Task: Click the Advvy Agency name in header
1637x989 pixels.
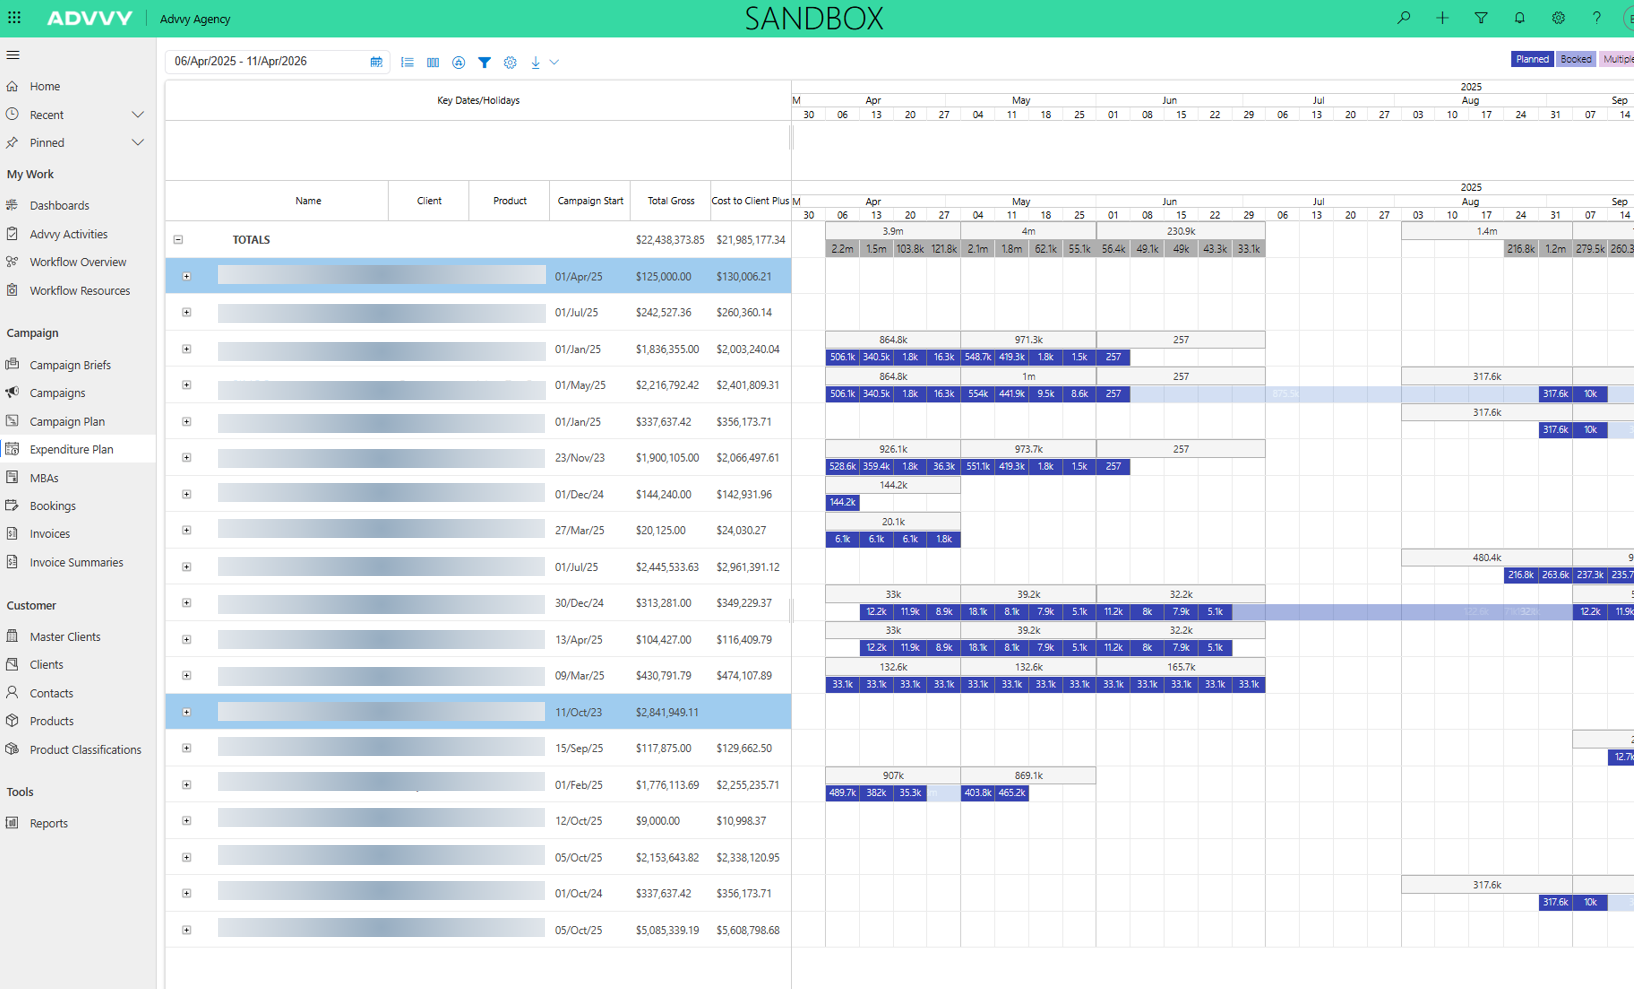Action: click(195, 19)
